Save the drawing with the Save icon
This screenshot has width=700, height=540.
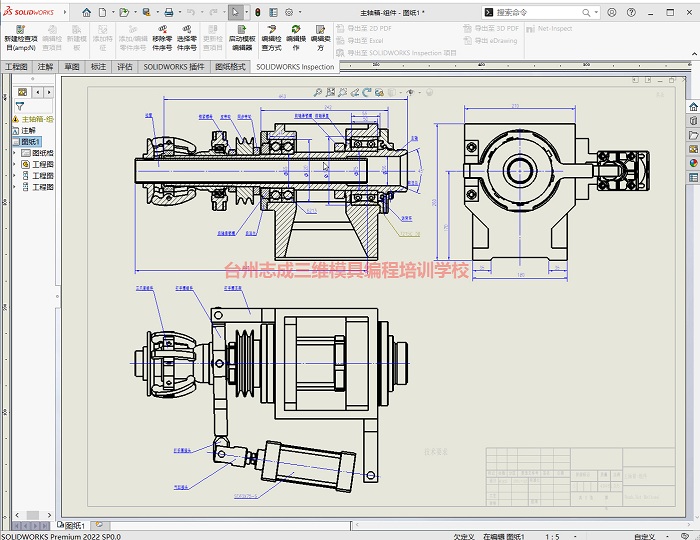click(x=146, y=12)
